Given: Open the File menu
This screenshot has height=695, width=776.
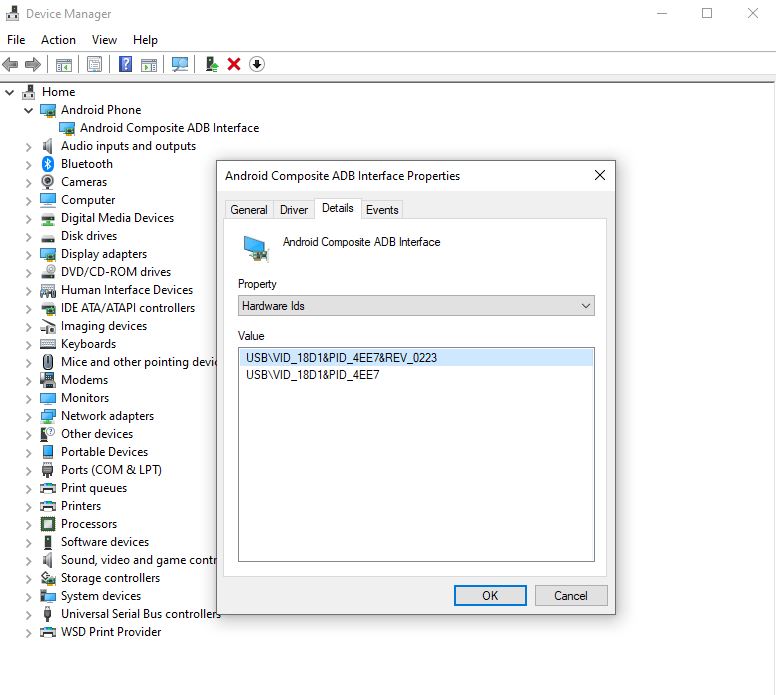Looking at the screenshot, I should point(16,40).
